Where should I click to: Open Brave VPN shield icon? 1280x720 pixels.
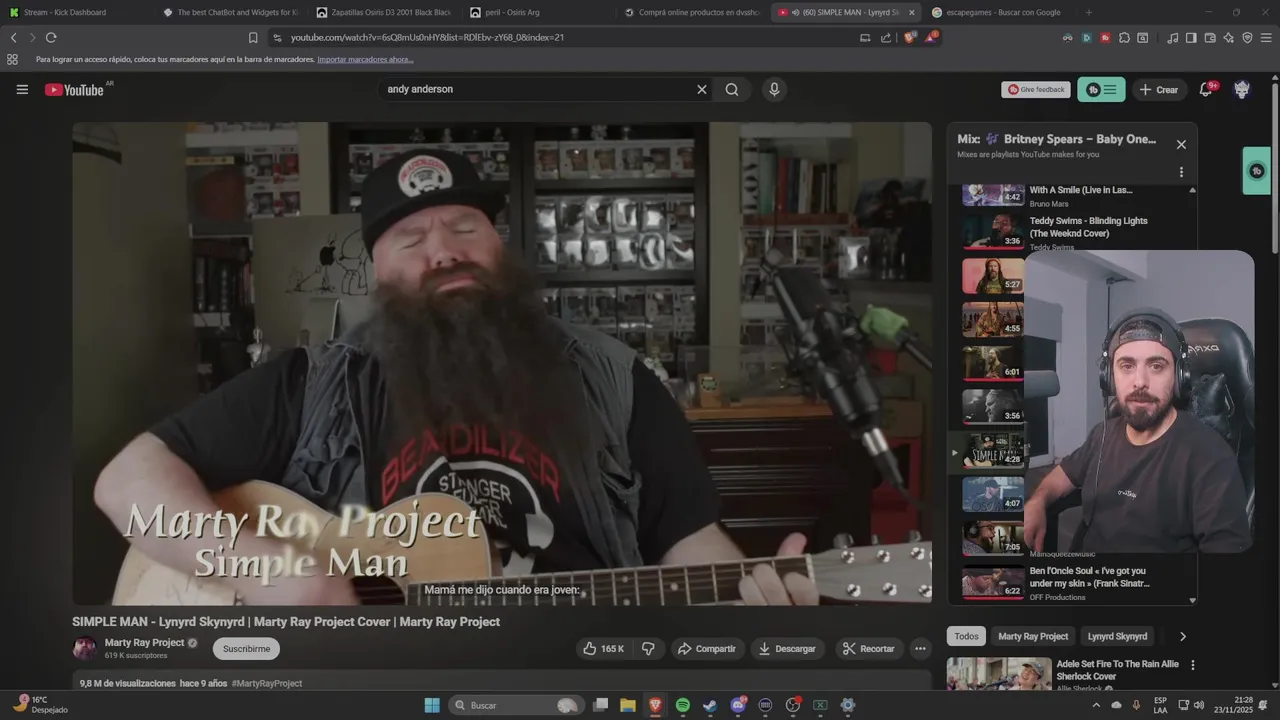[x=1247, y=37]
